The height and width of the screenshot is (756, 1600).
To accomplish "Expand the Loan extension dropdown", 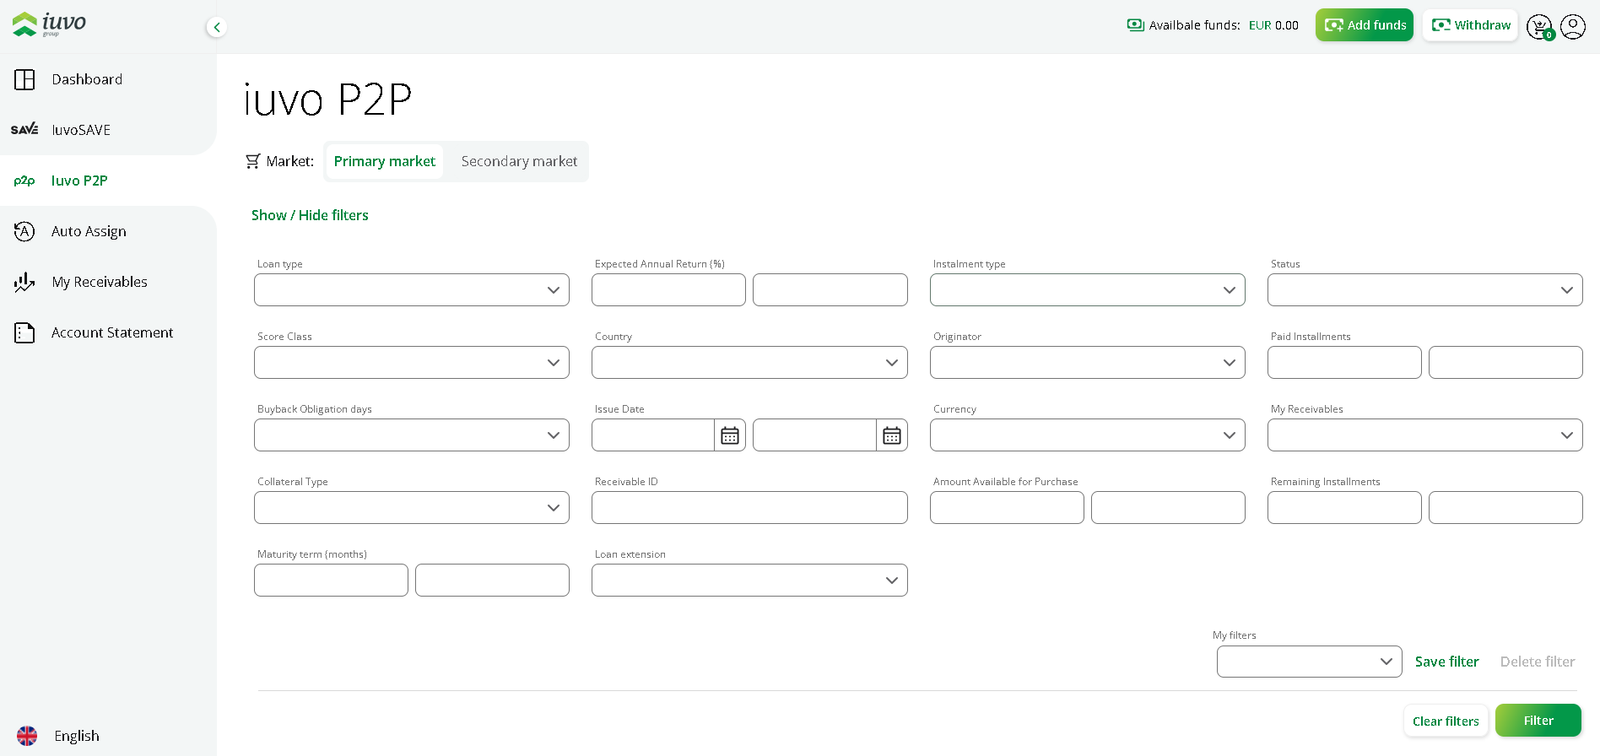I will click(750, 580).
